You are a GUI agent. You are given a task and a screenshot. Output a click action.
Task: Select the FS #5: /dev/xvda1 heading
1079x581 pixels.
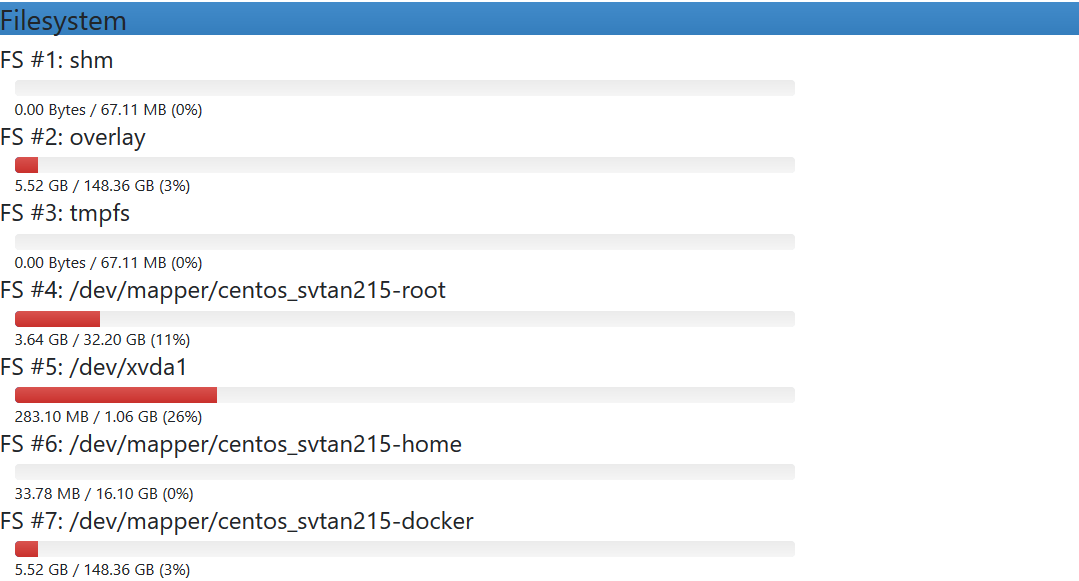point(94,368)
